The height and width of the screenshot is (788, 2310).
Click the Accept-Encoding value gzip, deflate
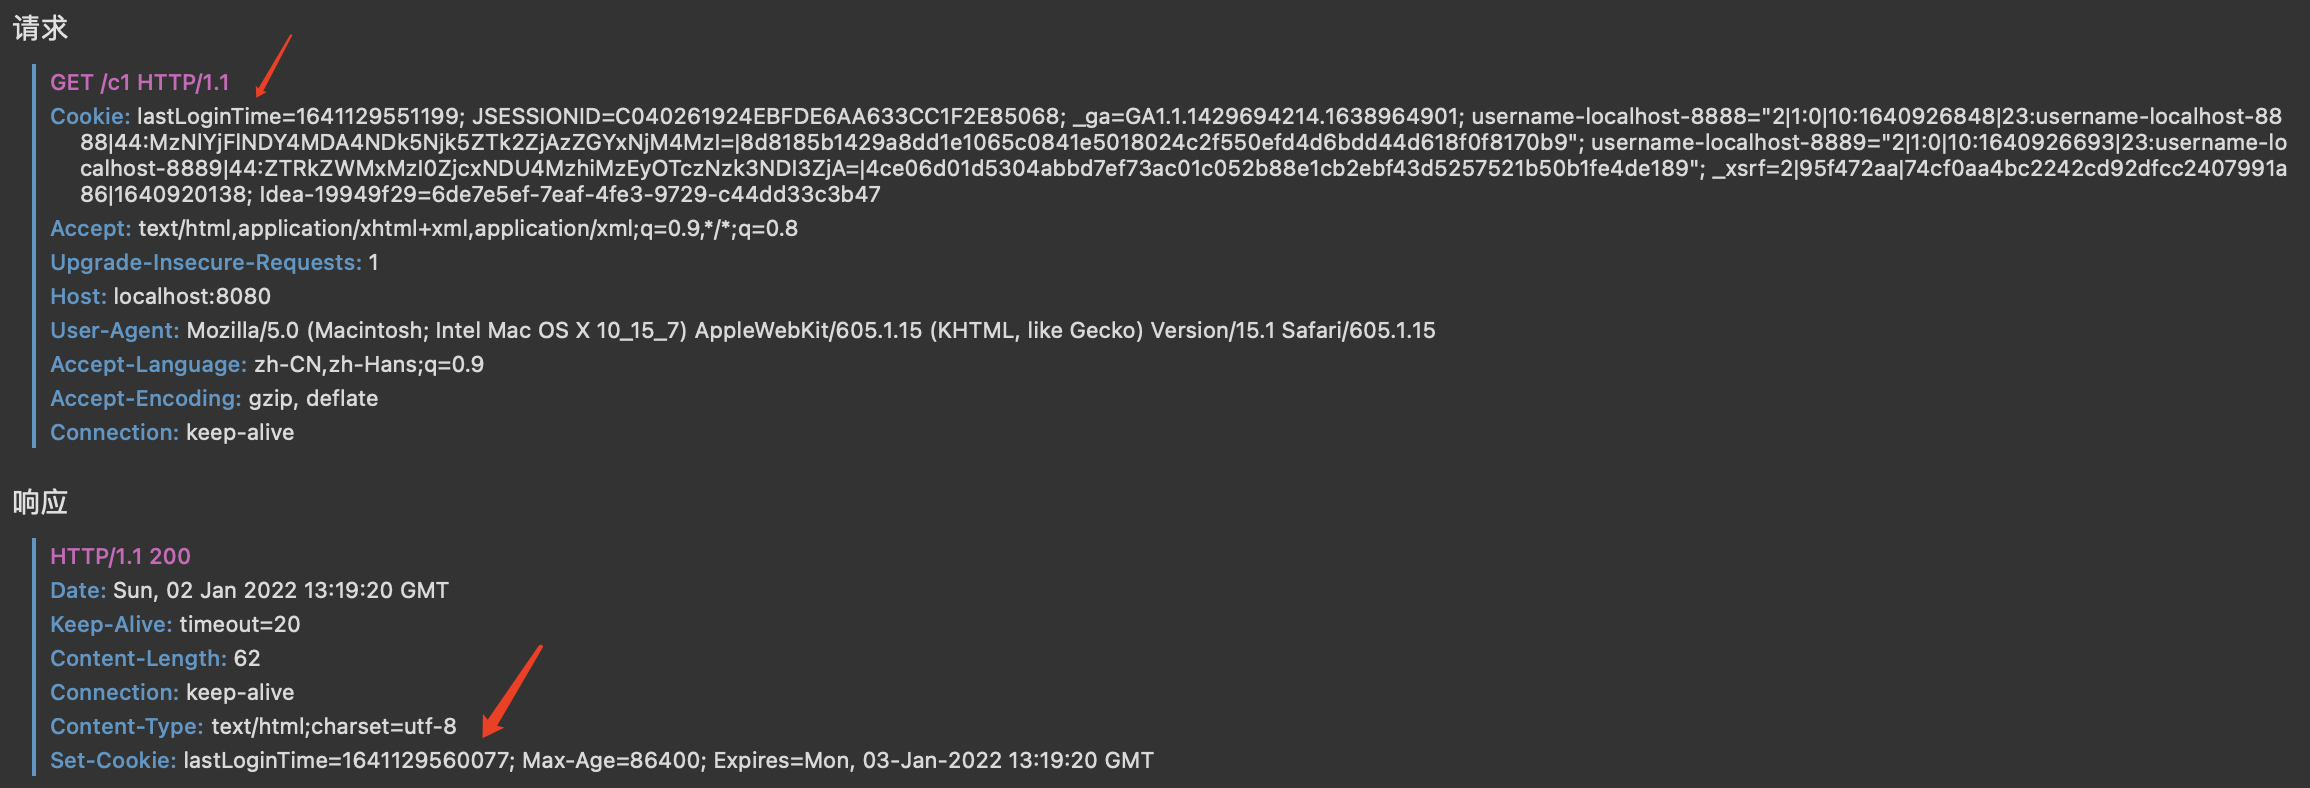[x=313, y=398]
